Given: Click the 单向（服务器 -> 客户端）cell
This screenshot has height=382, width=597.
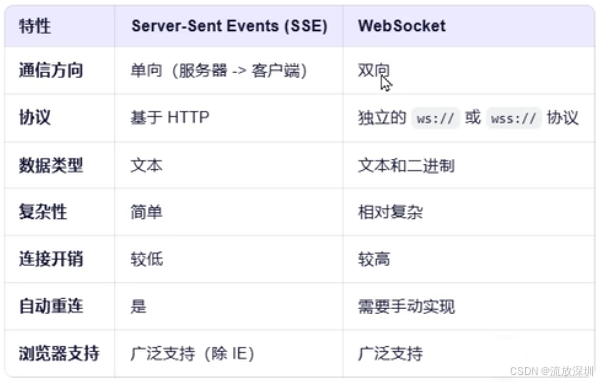Looking at the screenshot, I should tap(219, 70).
